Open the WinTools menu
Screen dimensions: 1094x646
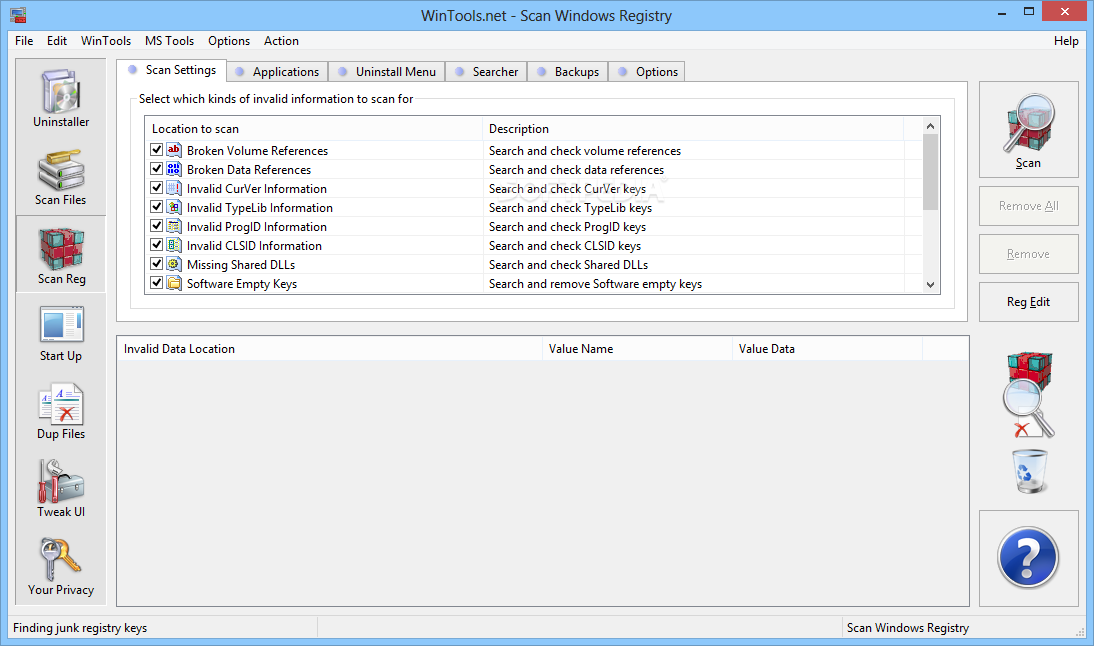pos(105,40)
